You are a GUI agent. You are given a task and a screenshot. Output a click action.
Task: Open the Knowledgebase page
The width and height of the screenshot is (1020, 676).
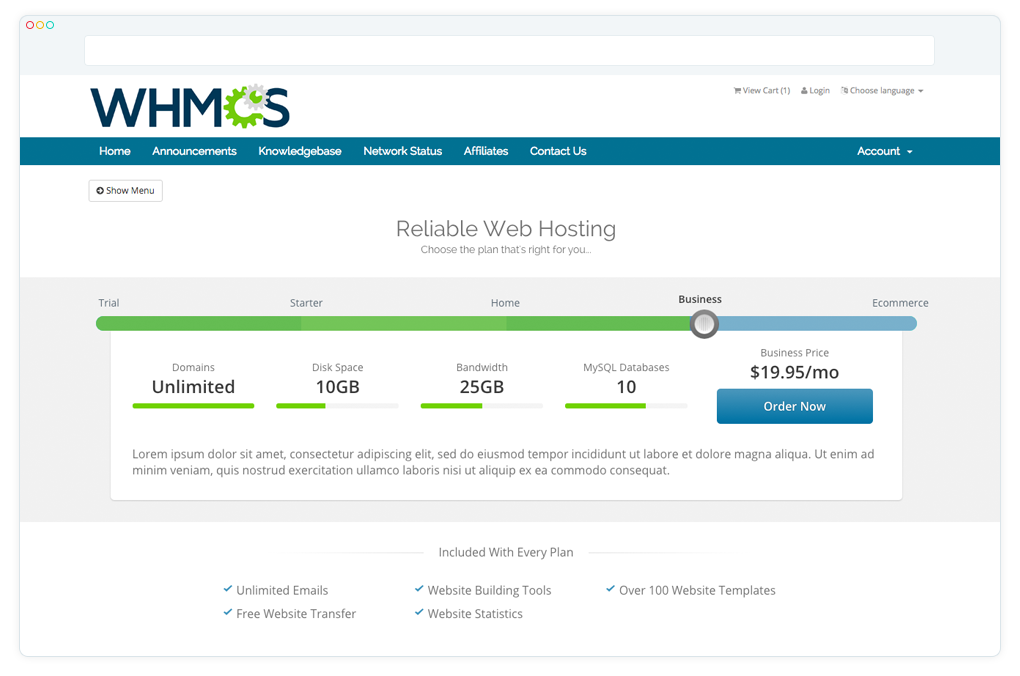pos(300,151)
